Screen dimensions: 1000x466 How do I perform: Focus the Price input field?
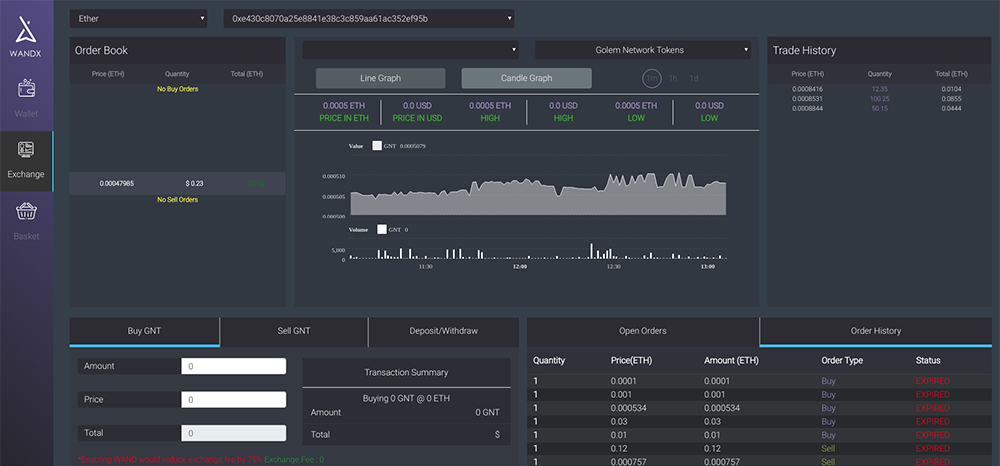233,400
